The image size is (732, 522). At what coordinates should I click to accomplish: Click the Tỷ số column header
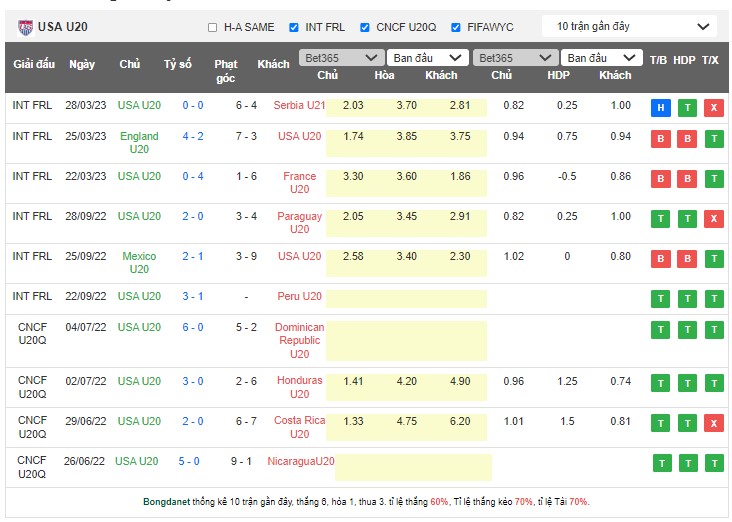click(x=178, y=64)
